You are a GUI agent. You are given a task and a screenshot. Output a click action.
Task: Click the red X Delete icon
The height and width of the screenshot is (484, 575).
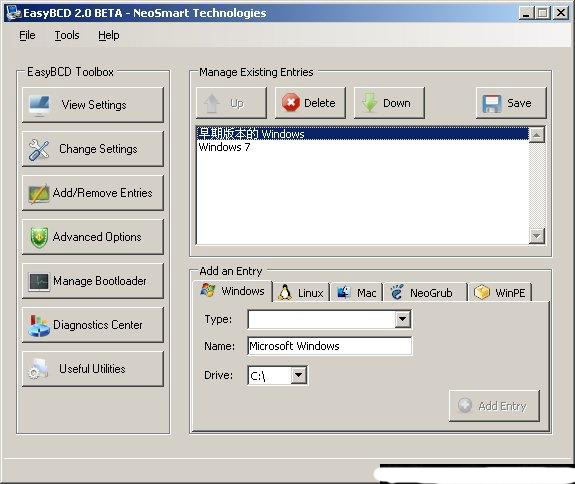(x=291, y=103)
